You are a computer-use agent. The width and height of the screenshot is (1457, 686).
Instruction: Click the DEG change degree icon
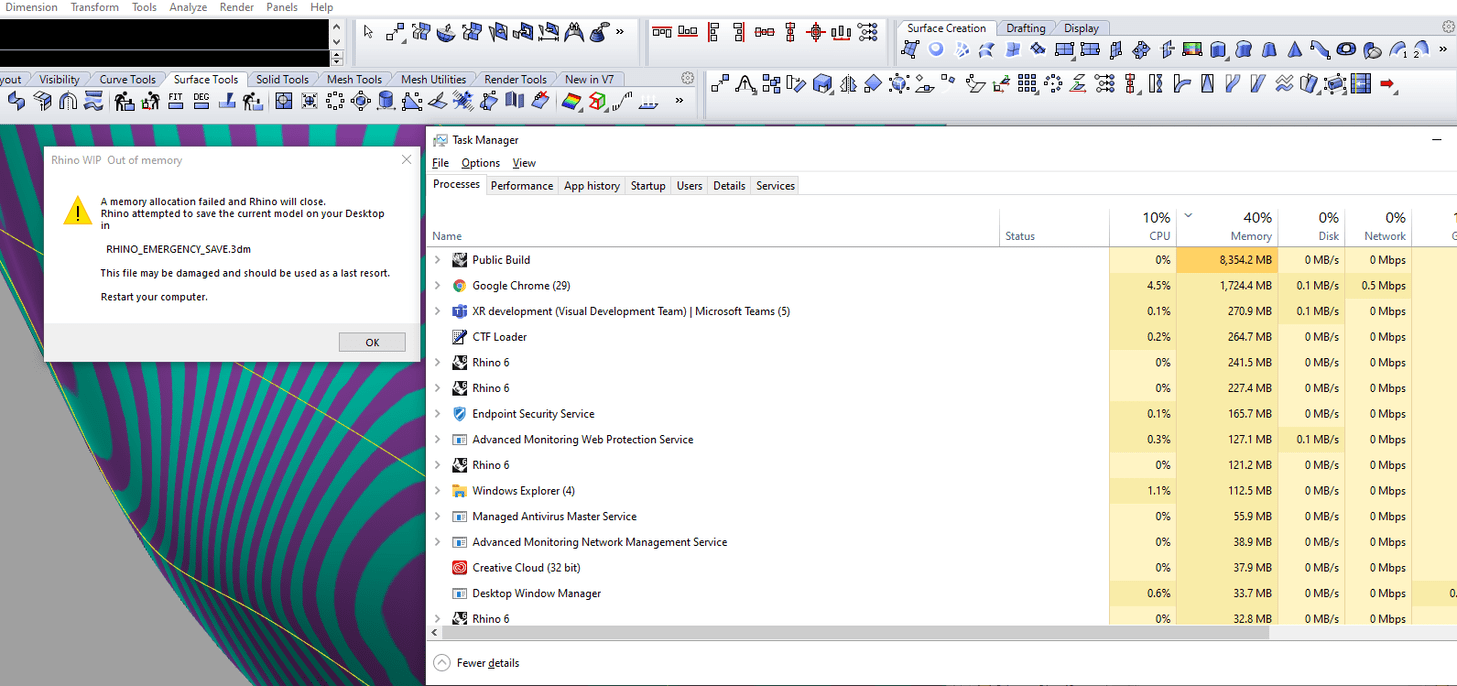pos(201,100)
